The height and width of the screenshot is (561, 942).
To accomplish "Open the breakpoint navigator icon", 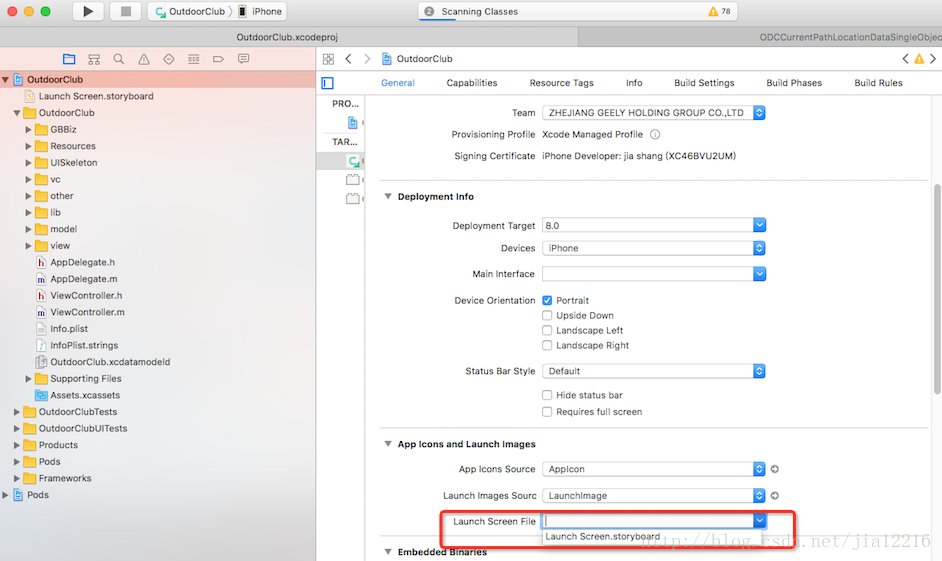I will pos(219,59).
